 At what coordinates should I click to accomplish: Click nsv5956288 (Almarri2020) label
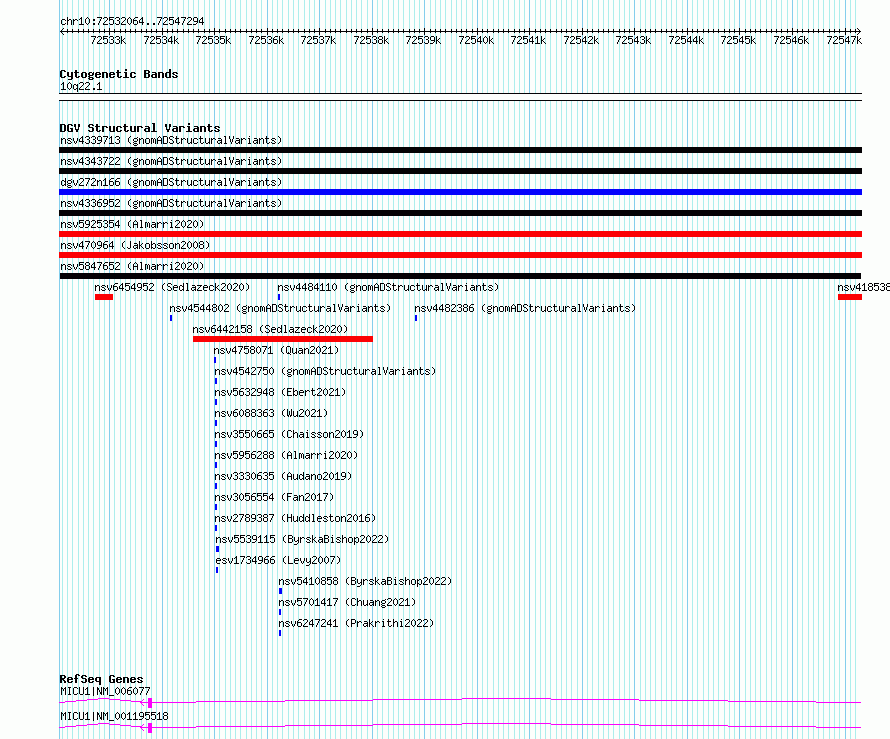click(286, 455)
